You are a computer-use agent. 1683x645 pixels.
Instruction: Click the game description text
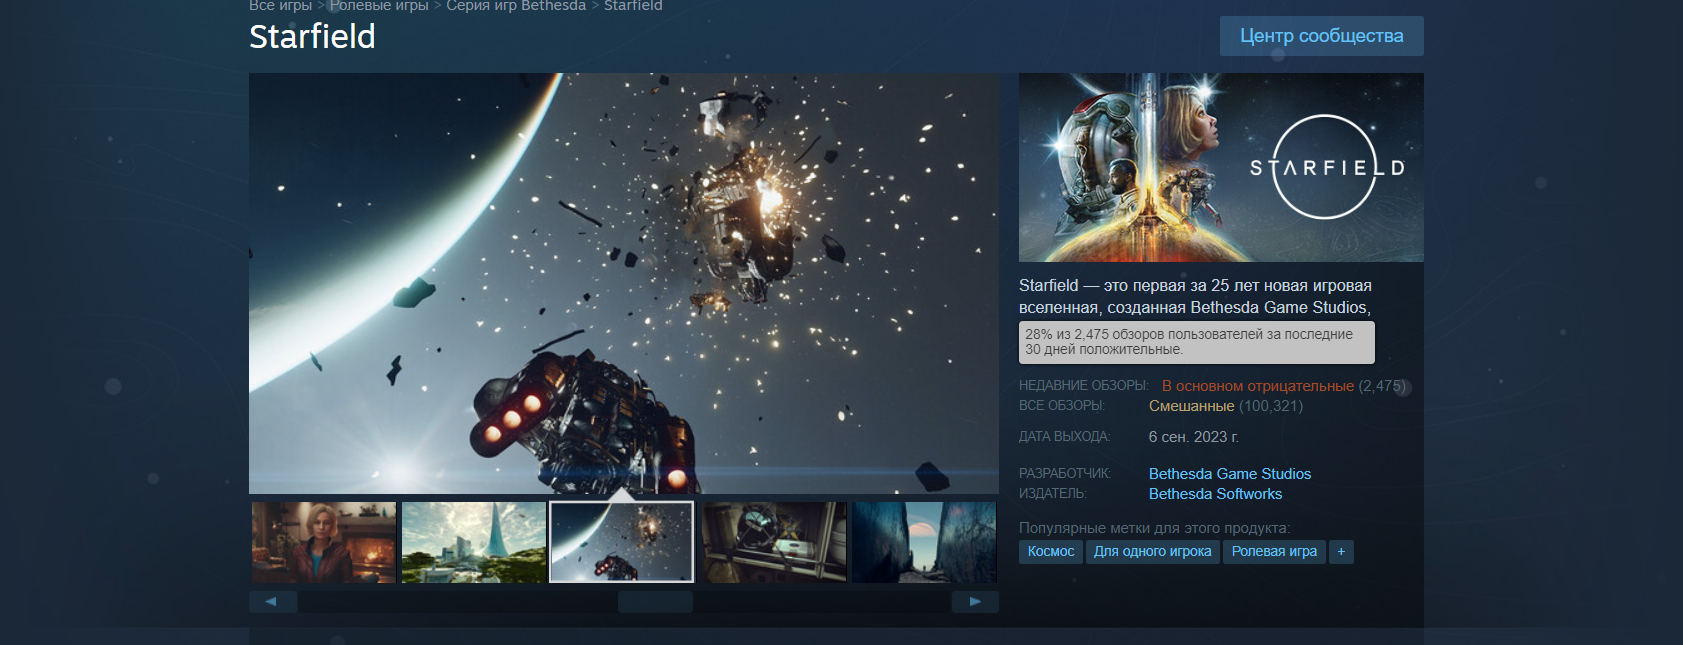click(x=1196, y=297)
